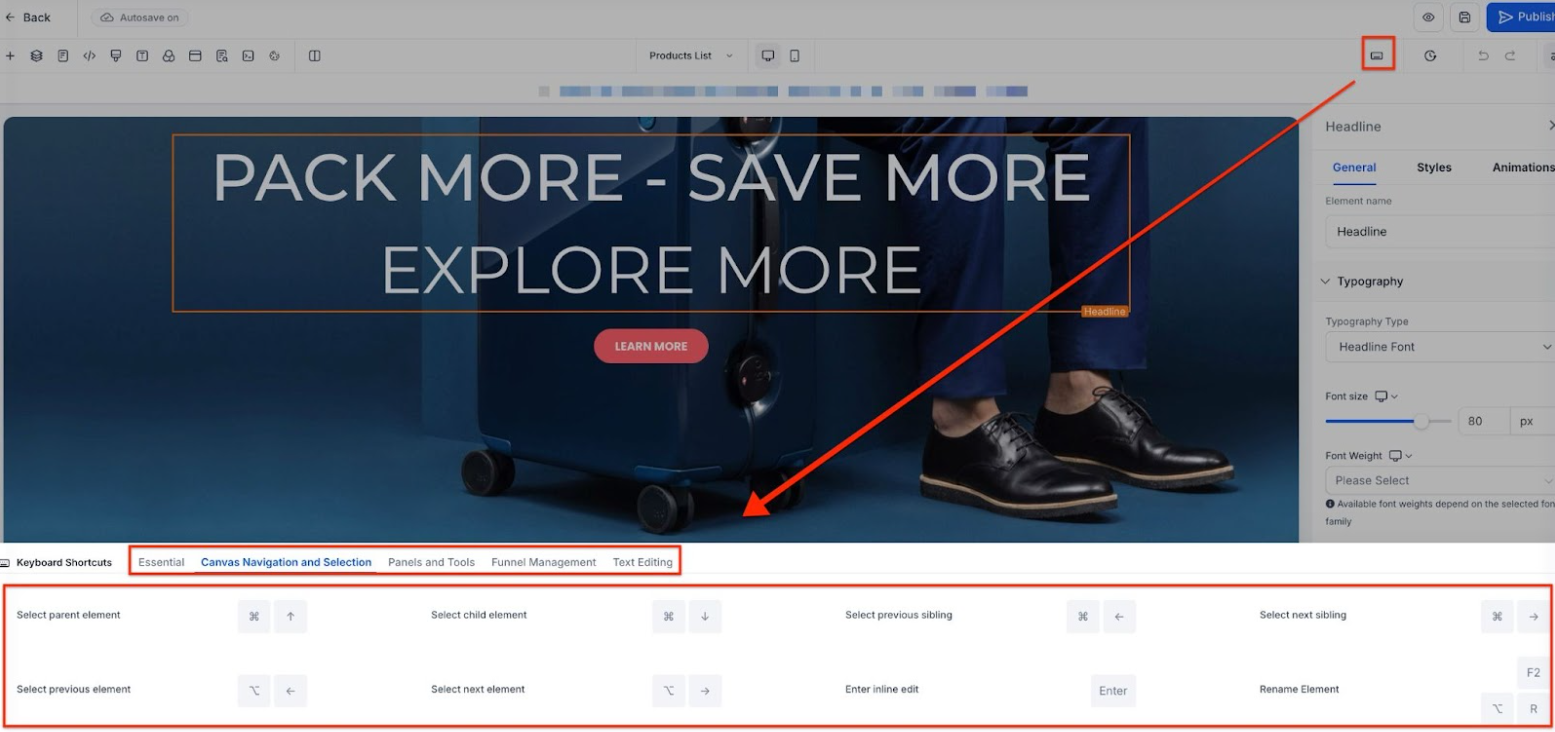This screenshot has height=732, width=1555.
Task: Click the plus icon to add an element
Action: tap(10, 56)
